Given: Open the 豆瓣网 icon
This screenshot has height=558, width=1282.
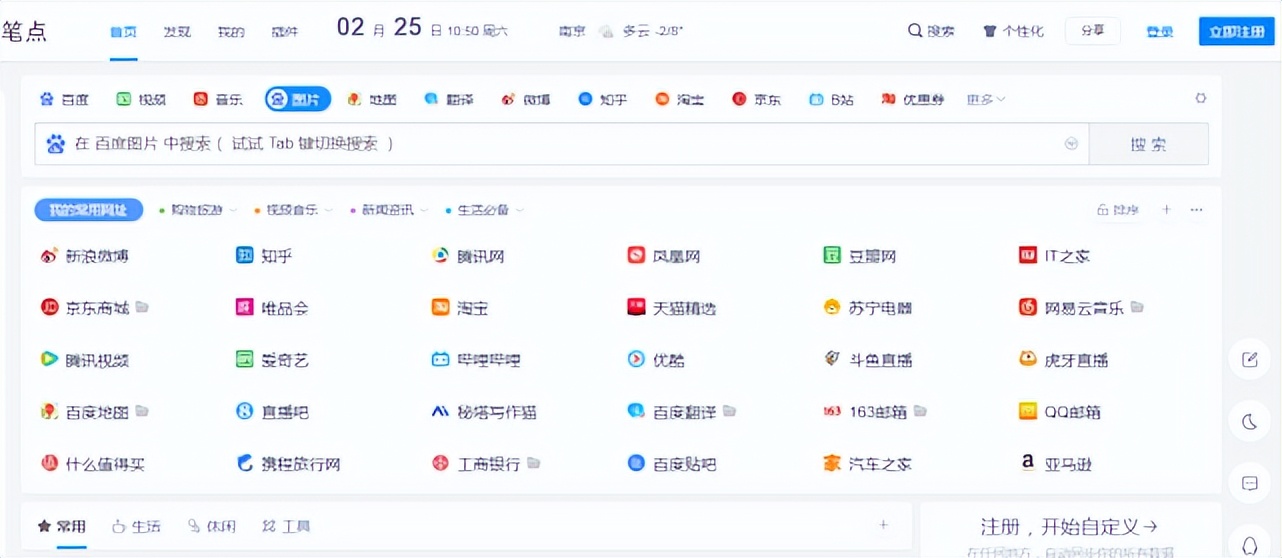Looking at the screenshot, I should tap(832, 256).
